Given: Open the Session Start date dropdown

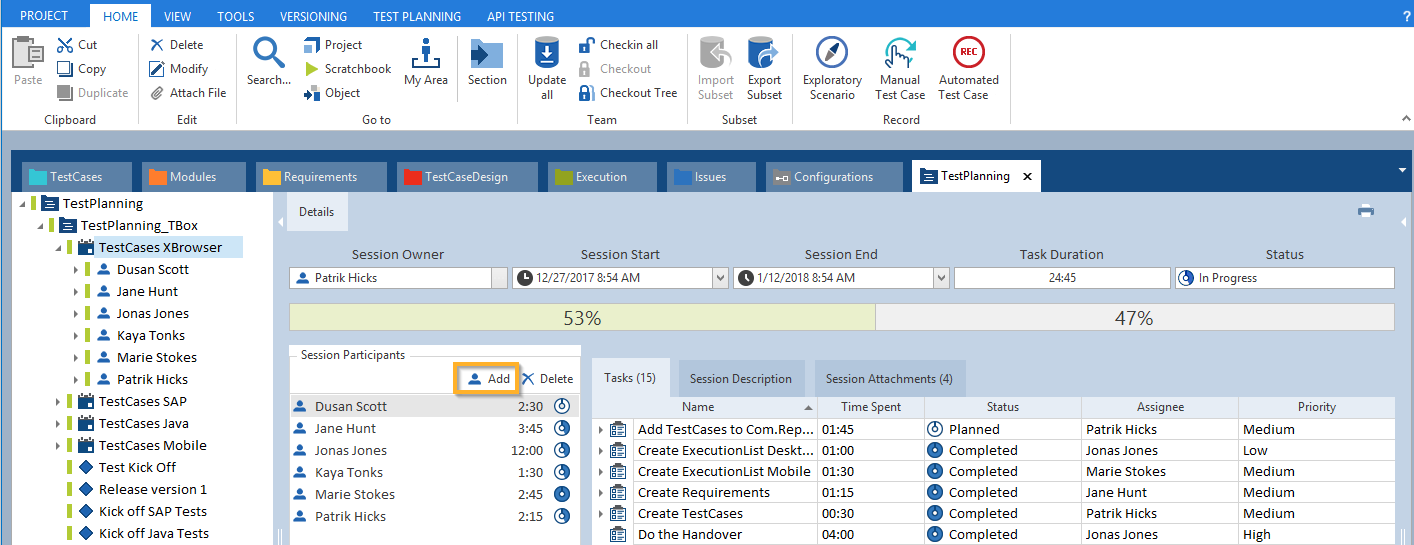Looking at the screenshot, I should pos(720,278).
